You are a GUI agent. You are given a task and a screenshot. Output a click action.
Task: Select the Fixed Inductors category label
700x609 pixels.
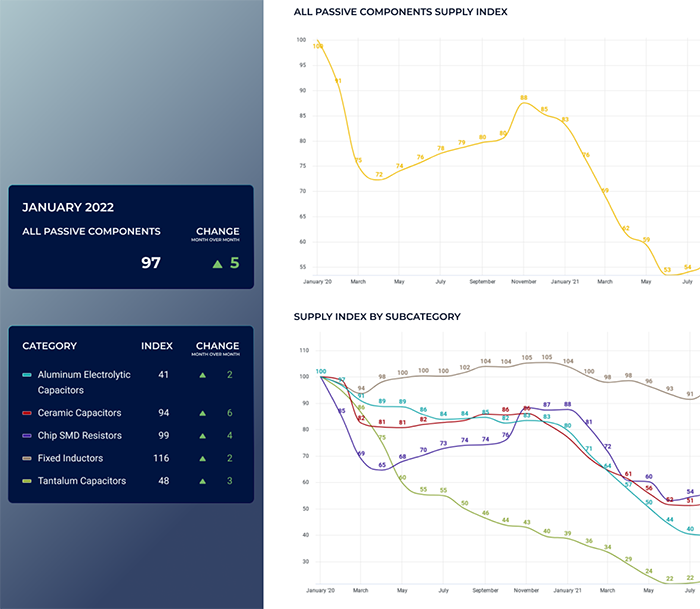point(70,459)
